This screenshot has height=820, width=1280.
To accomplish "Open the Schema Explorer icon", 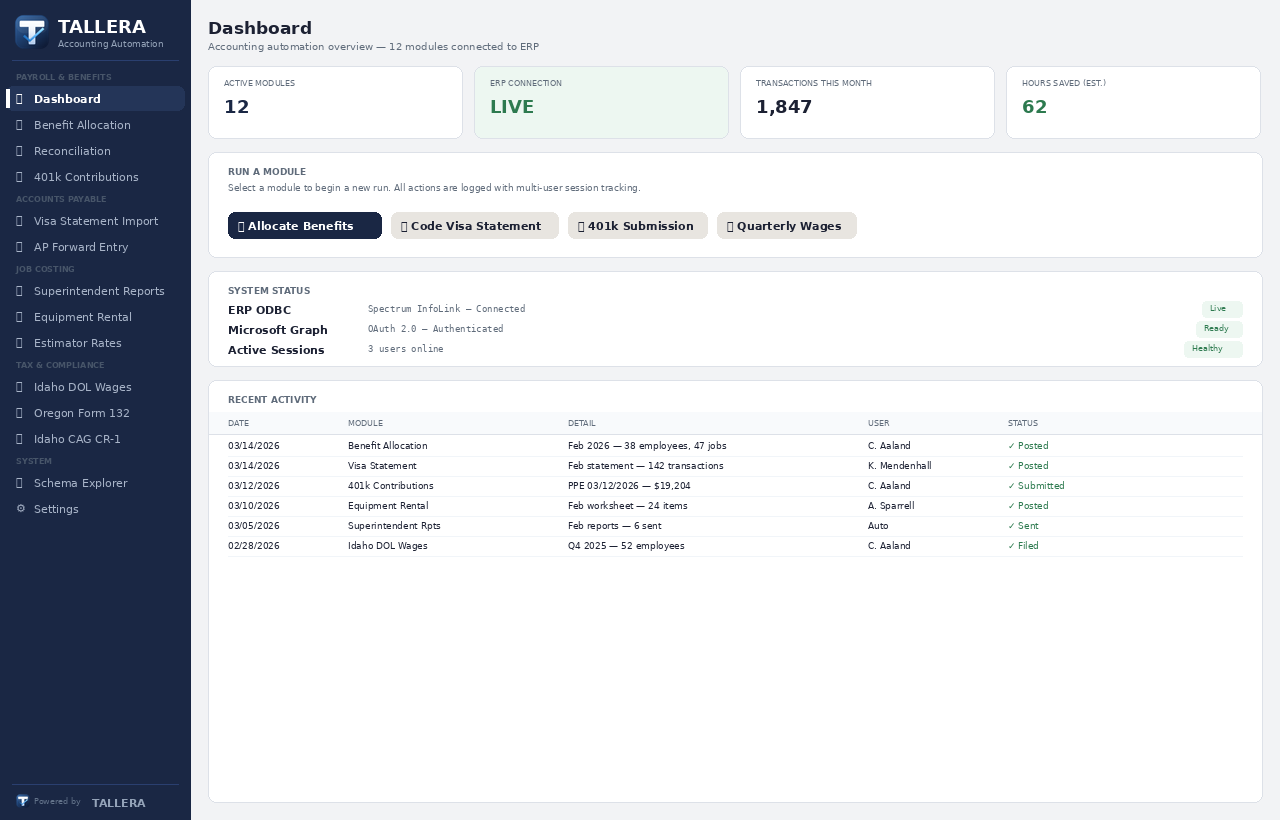I will [20, 482].
